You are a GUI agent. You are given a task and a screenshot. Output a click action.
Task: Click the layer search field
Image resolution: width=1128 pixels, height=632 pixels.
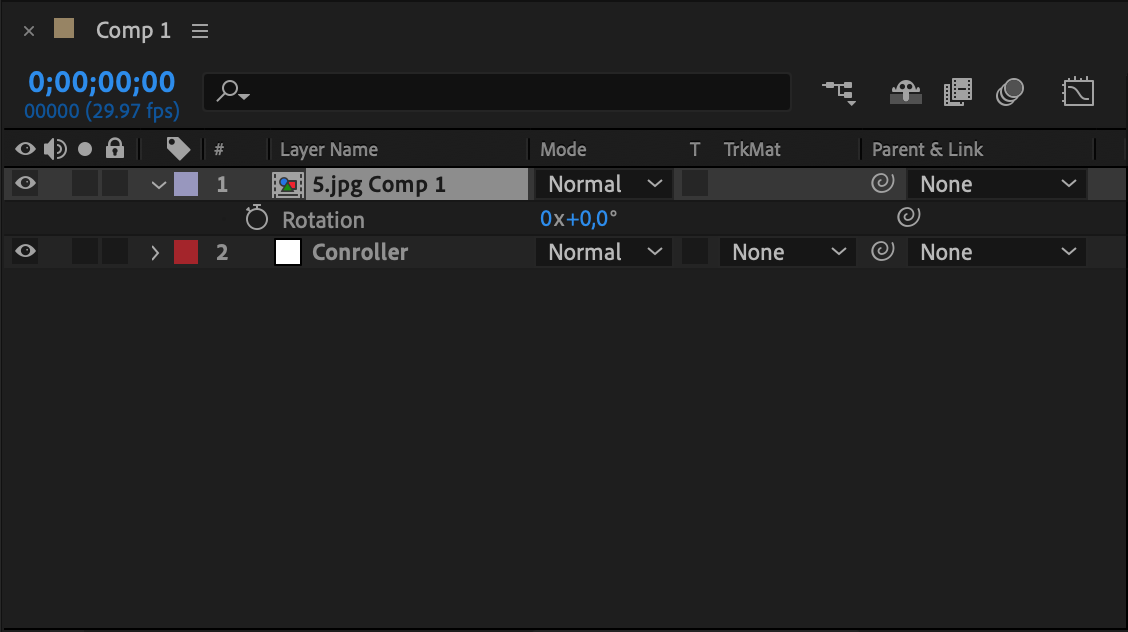(x=500, y=92)
